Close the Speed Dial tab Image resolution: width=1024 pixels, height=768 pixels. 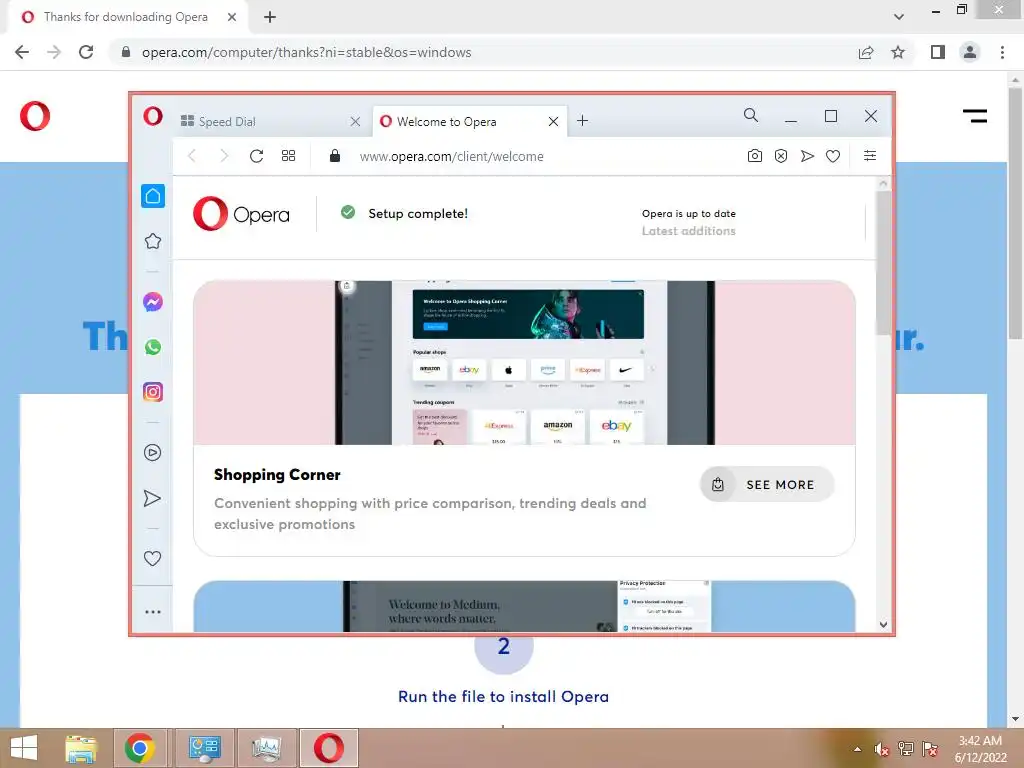[355, 121]
